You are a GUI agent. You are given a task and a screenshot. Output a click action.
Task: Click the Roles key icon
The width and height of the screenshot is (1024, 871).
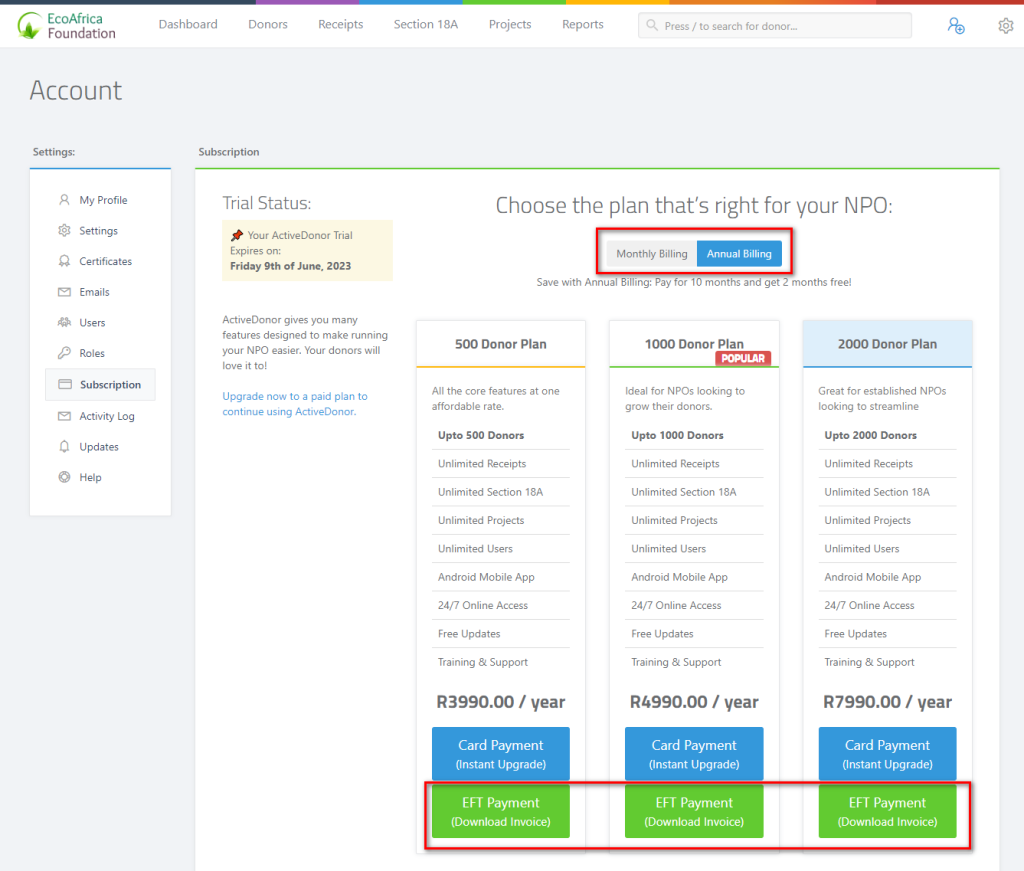64,353
